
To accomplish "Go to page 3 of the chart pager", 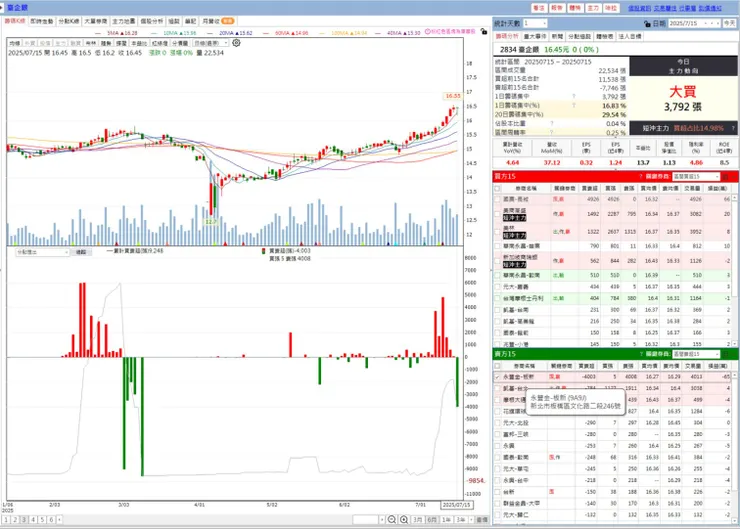I will pyautogui.click(x=24, y=520).
